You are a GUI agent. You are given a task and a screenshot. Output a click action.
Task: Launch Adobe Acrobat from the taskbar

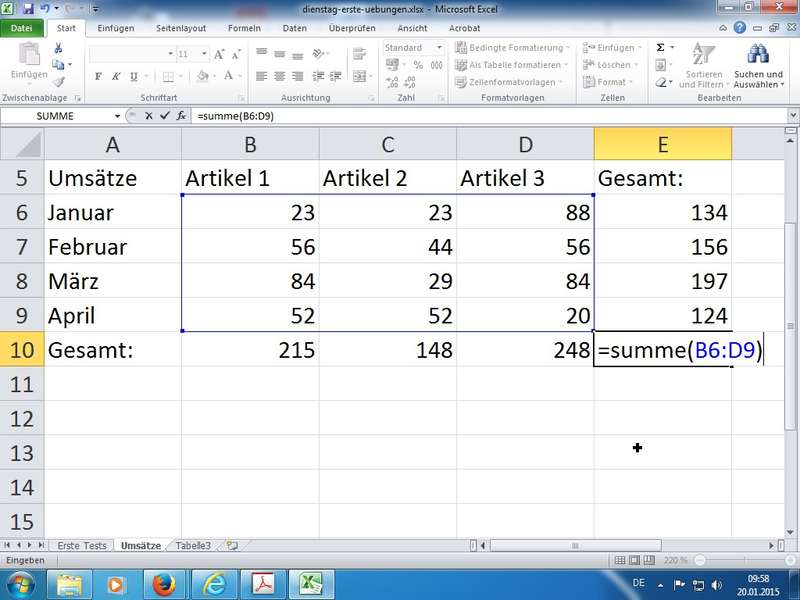click(262, 583)
